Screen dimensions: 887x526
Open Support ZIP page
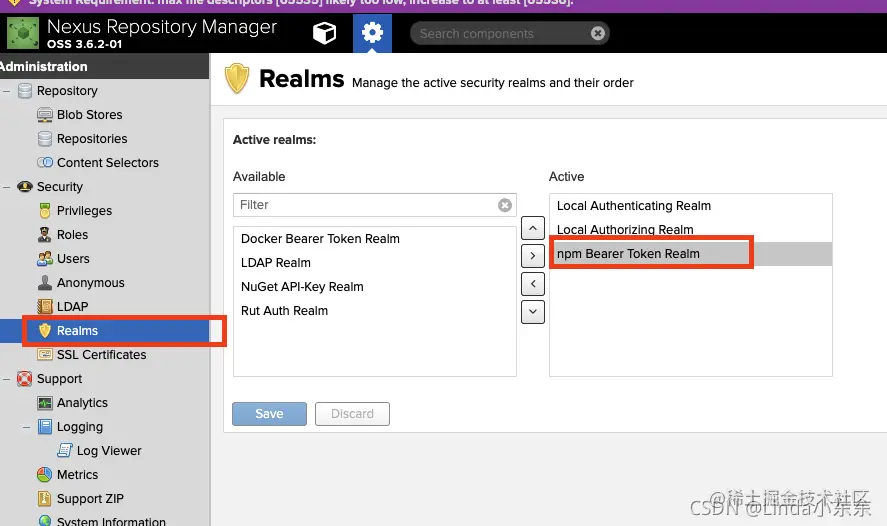click(90, 499)
